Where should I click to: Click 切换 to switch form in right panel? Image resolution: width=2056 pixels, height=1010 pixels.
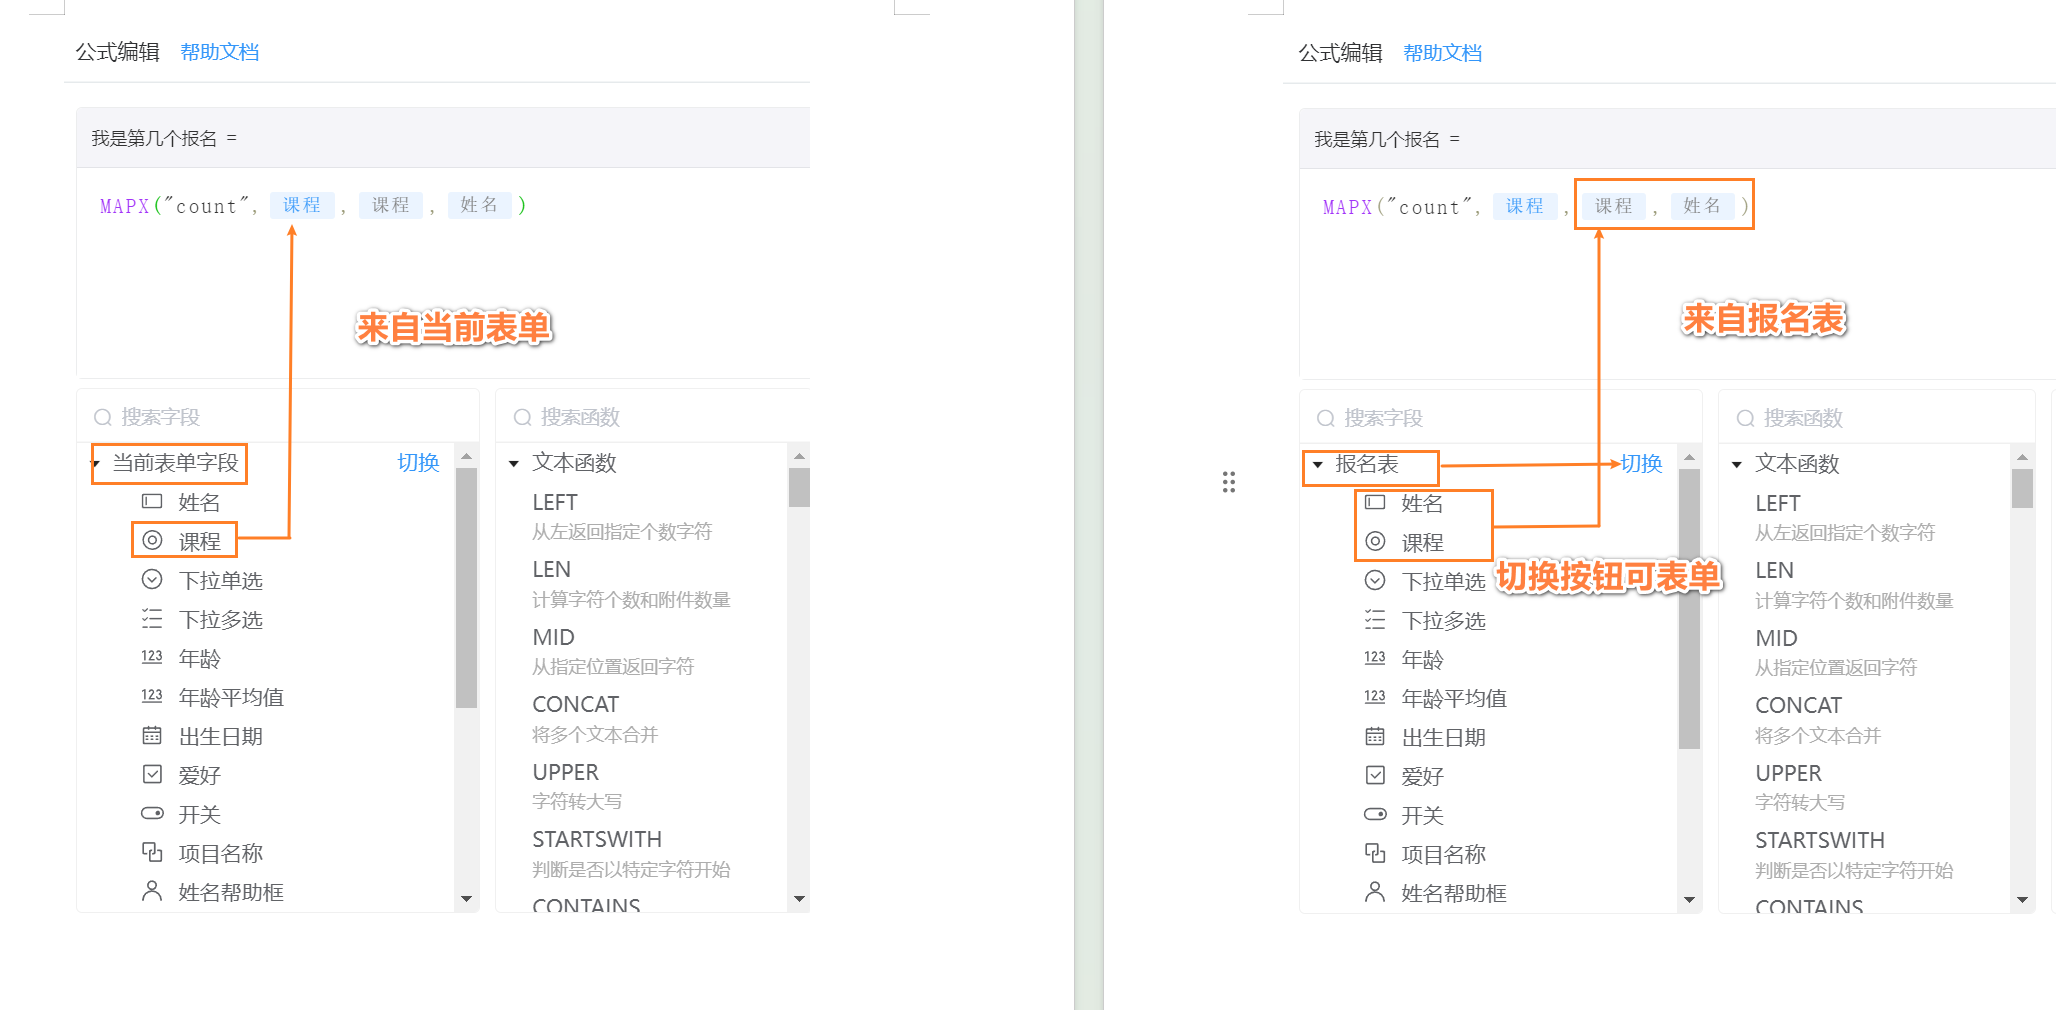tap(1641, 464)
